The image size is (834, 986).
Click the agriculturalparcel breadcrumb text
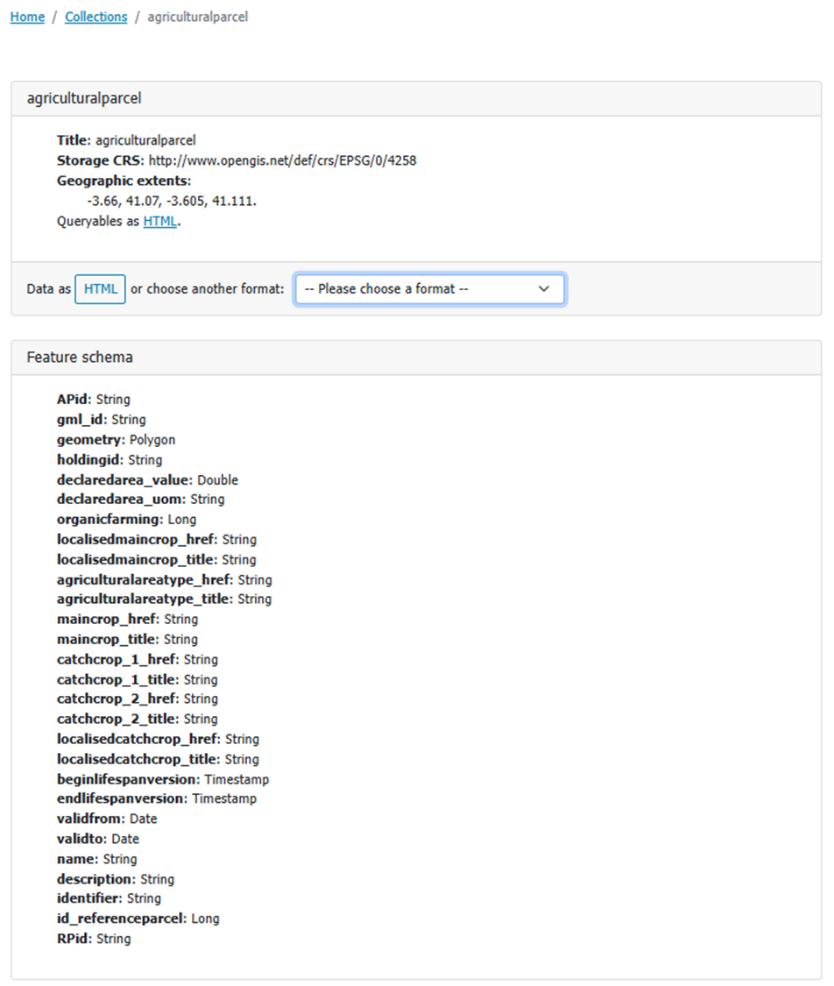tap(198, 17)
